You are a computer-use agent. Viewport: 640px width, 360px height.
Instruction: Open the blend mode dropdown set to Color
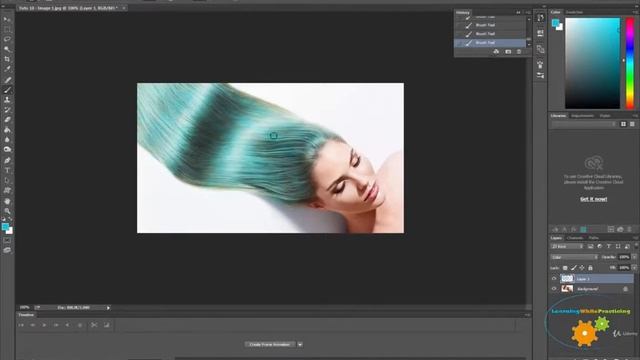click(x=574, y=257)
